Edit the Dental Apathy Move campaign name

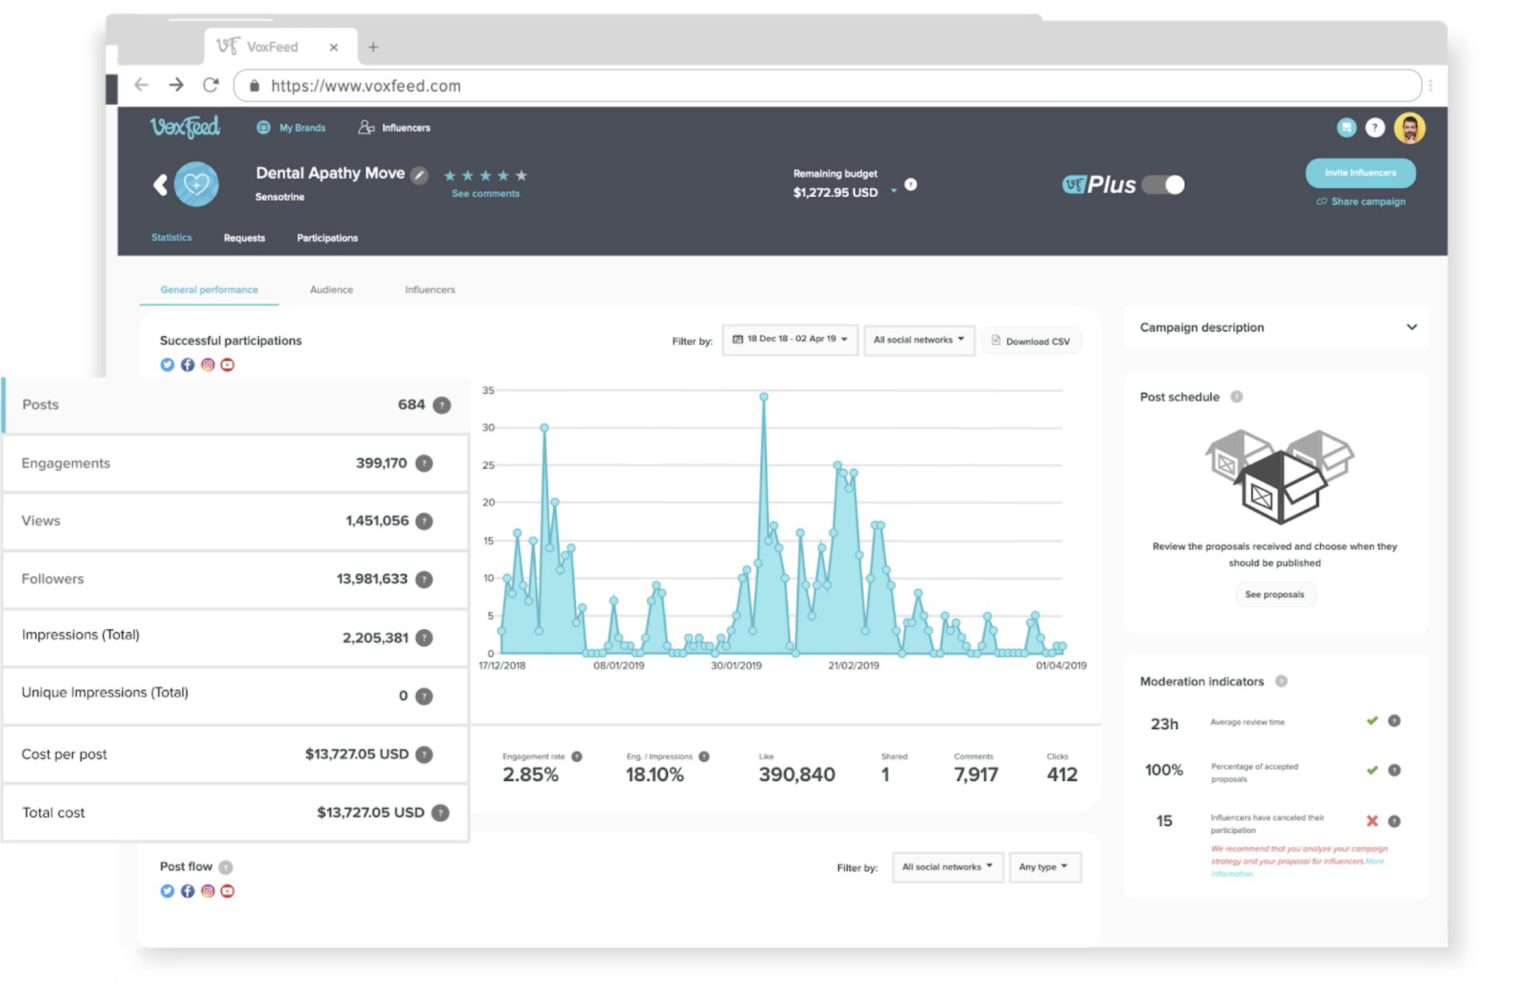419,174
